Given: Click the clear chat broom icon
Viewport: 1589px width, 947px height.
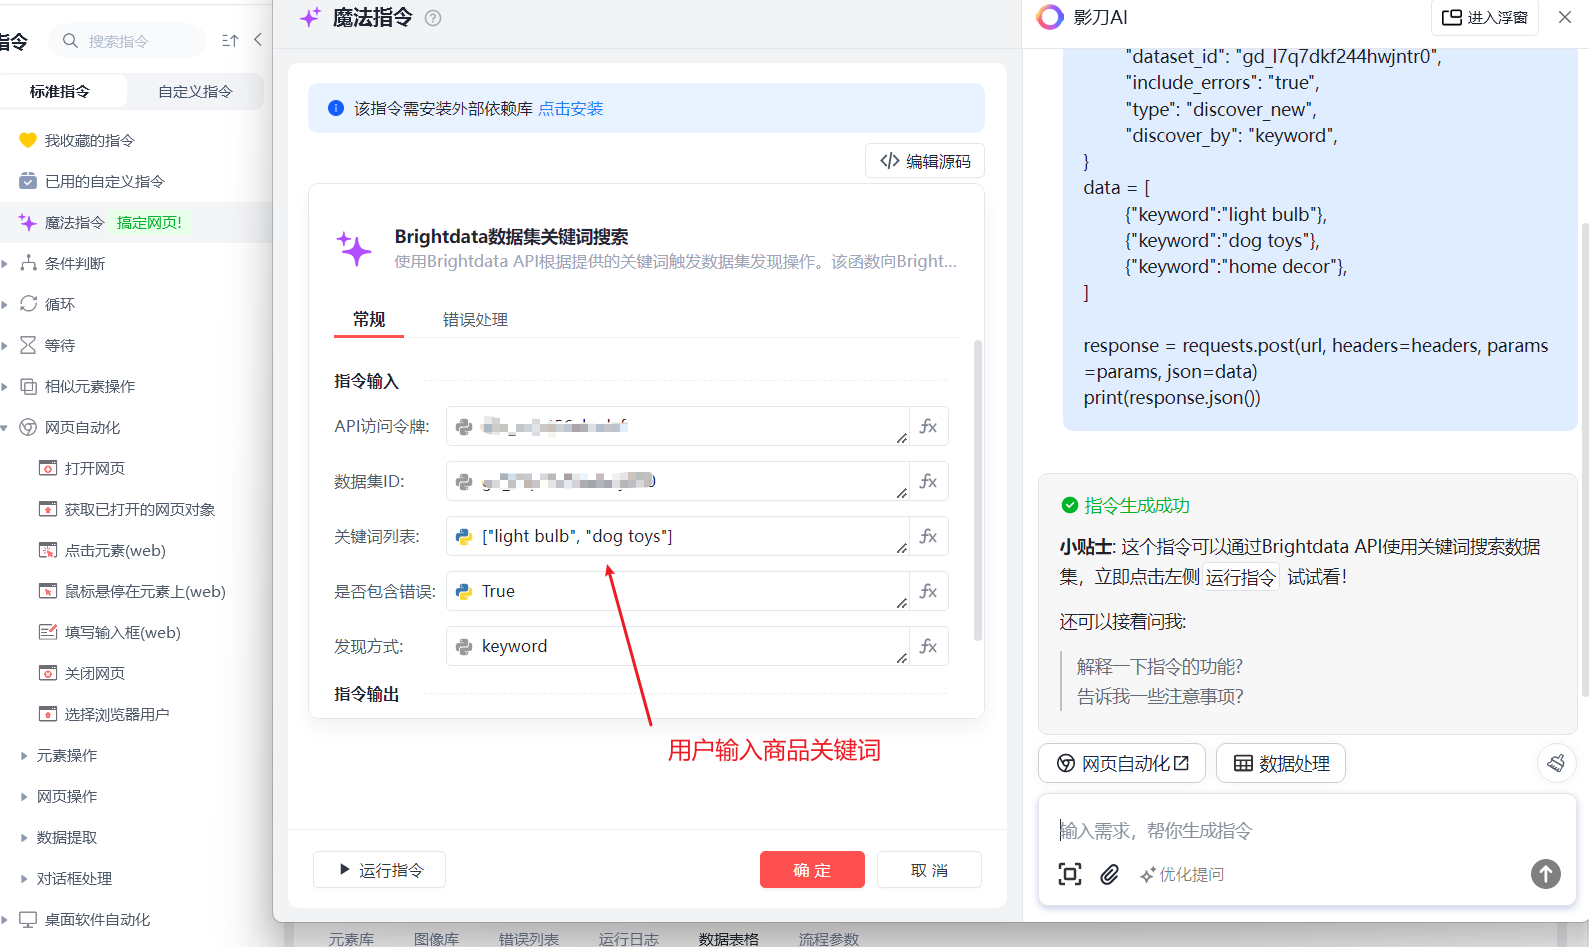Looking at the screenshot, I should pyautogui.click(x=1556, y=763).
